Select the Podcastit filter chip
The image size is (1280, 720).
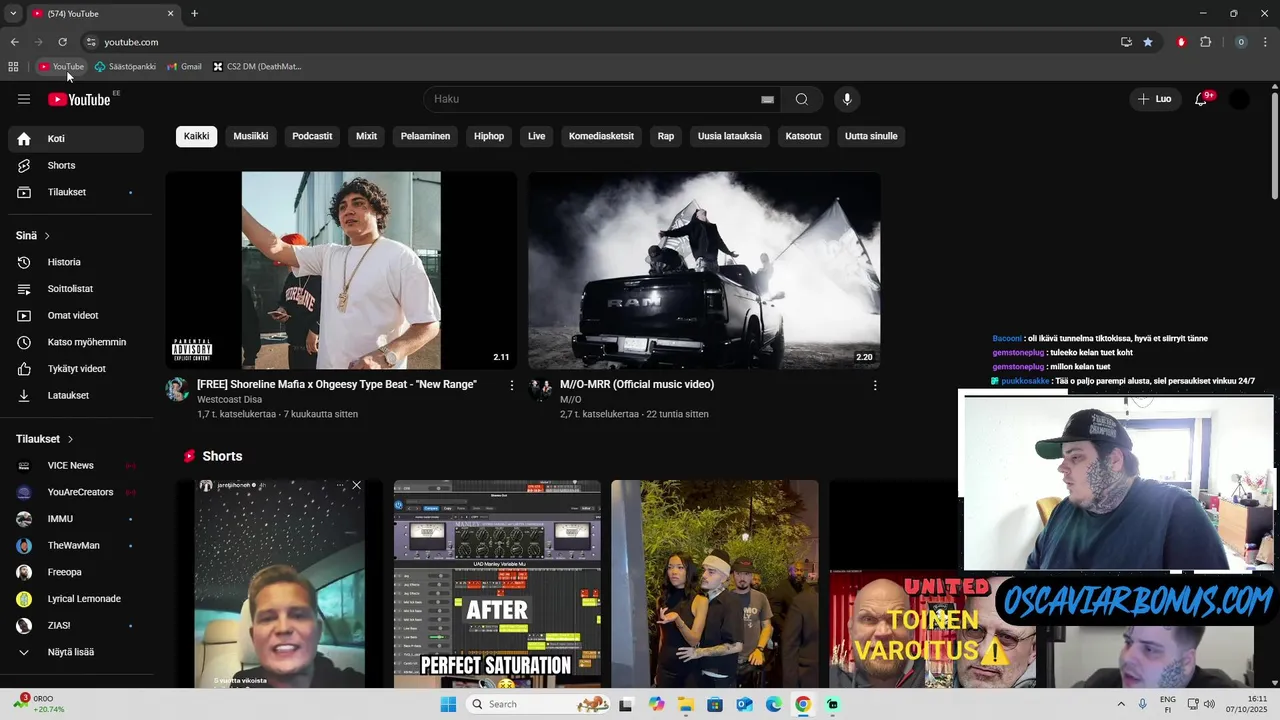point(312,136)
